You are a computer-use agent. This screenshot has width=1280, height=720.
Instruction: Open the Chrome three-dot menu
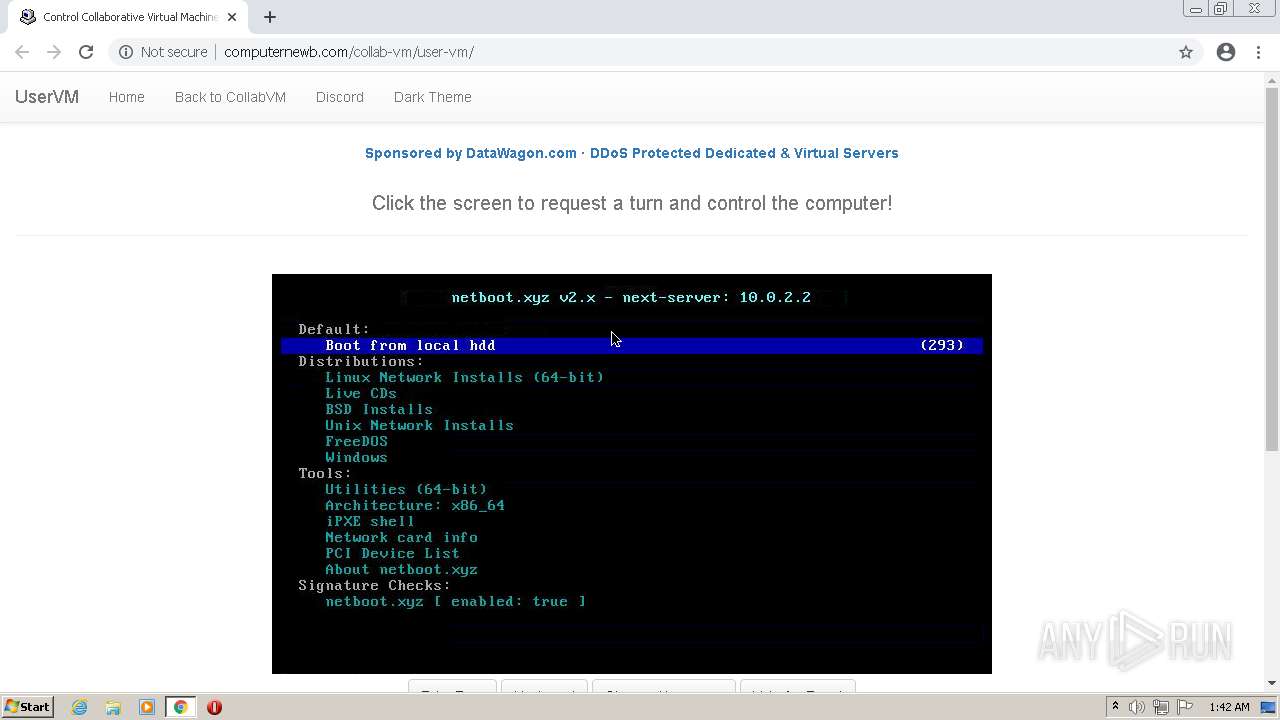coord(1258,52)
